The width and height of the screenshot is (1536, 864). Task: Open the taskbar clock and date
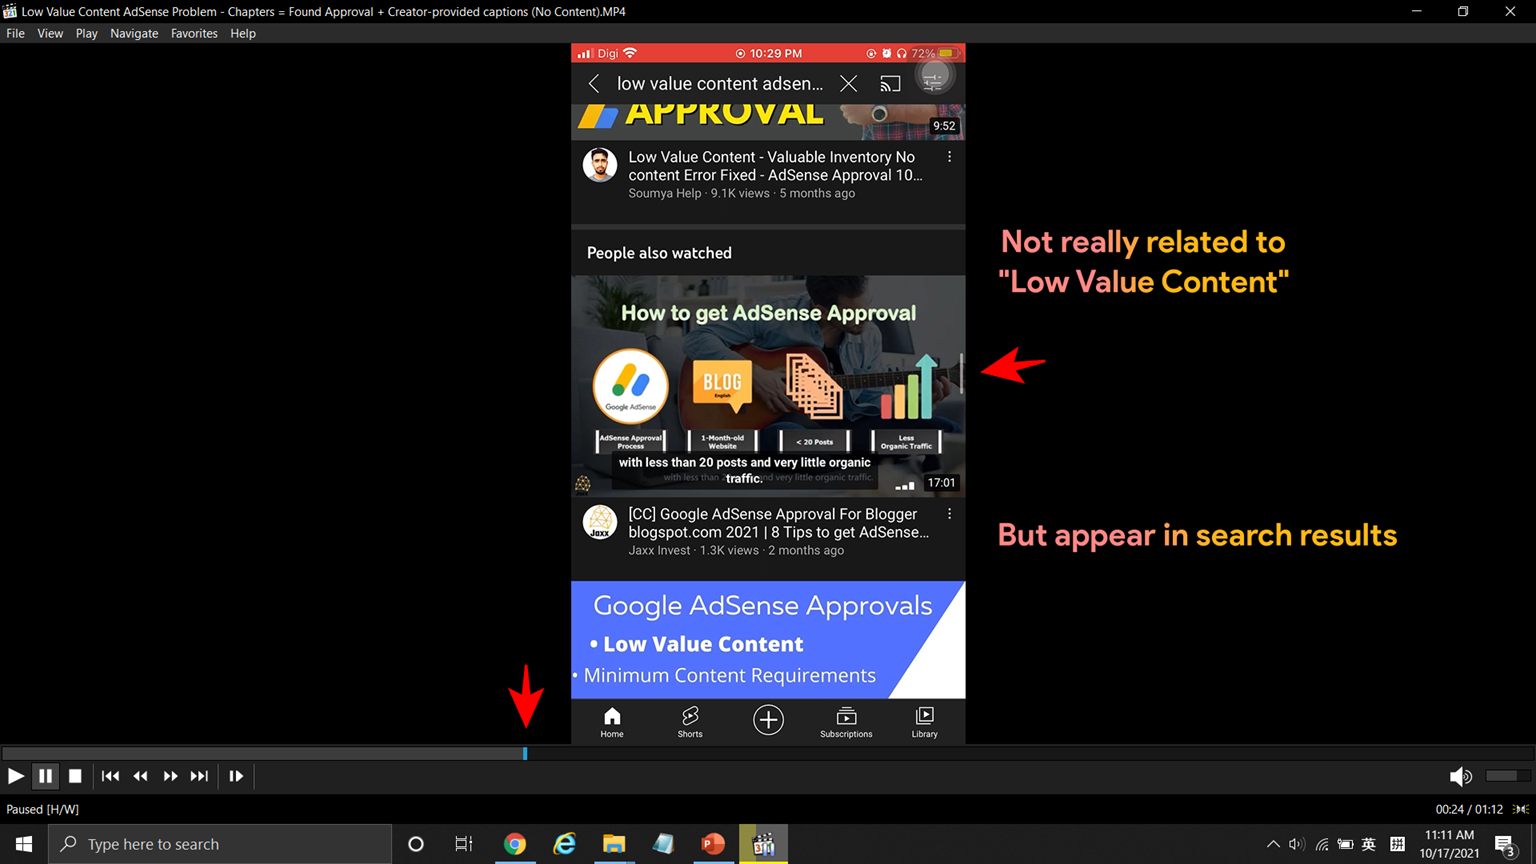(x=1449, y=844)
